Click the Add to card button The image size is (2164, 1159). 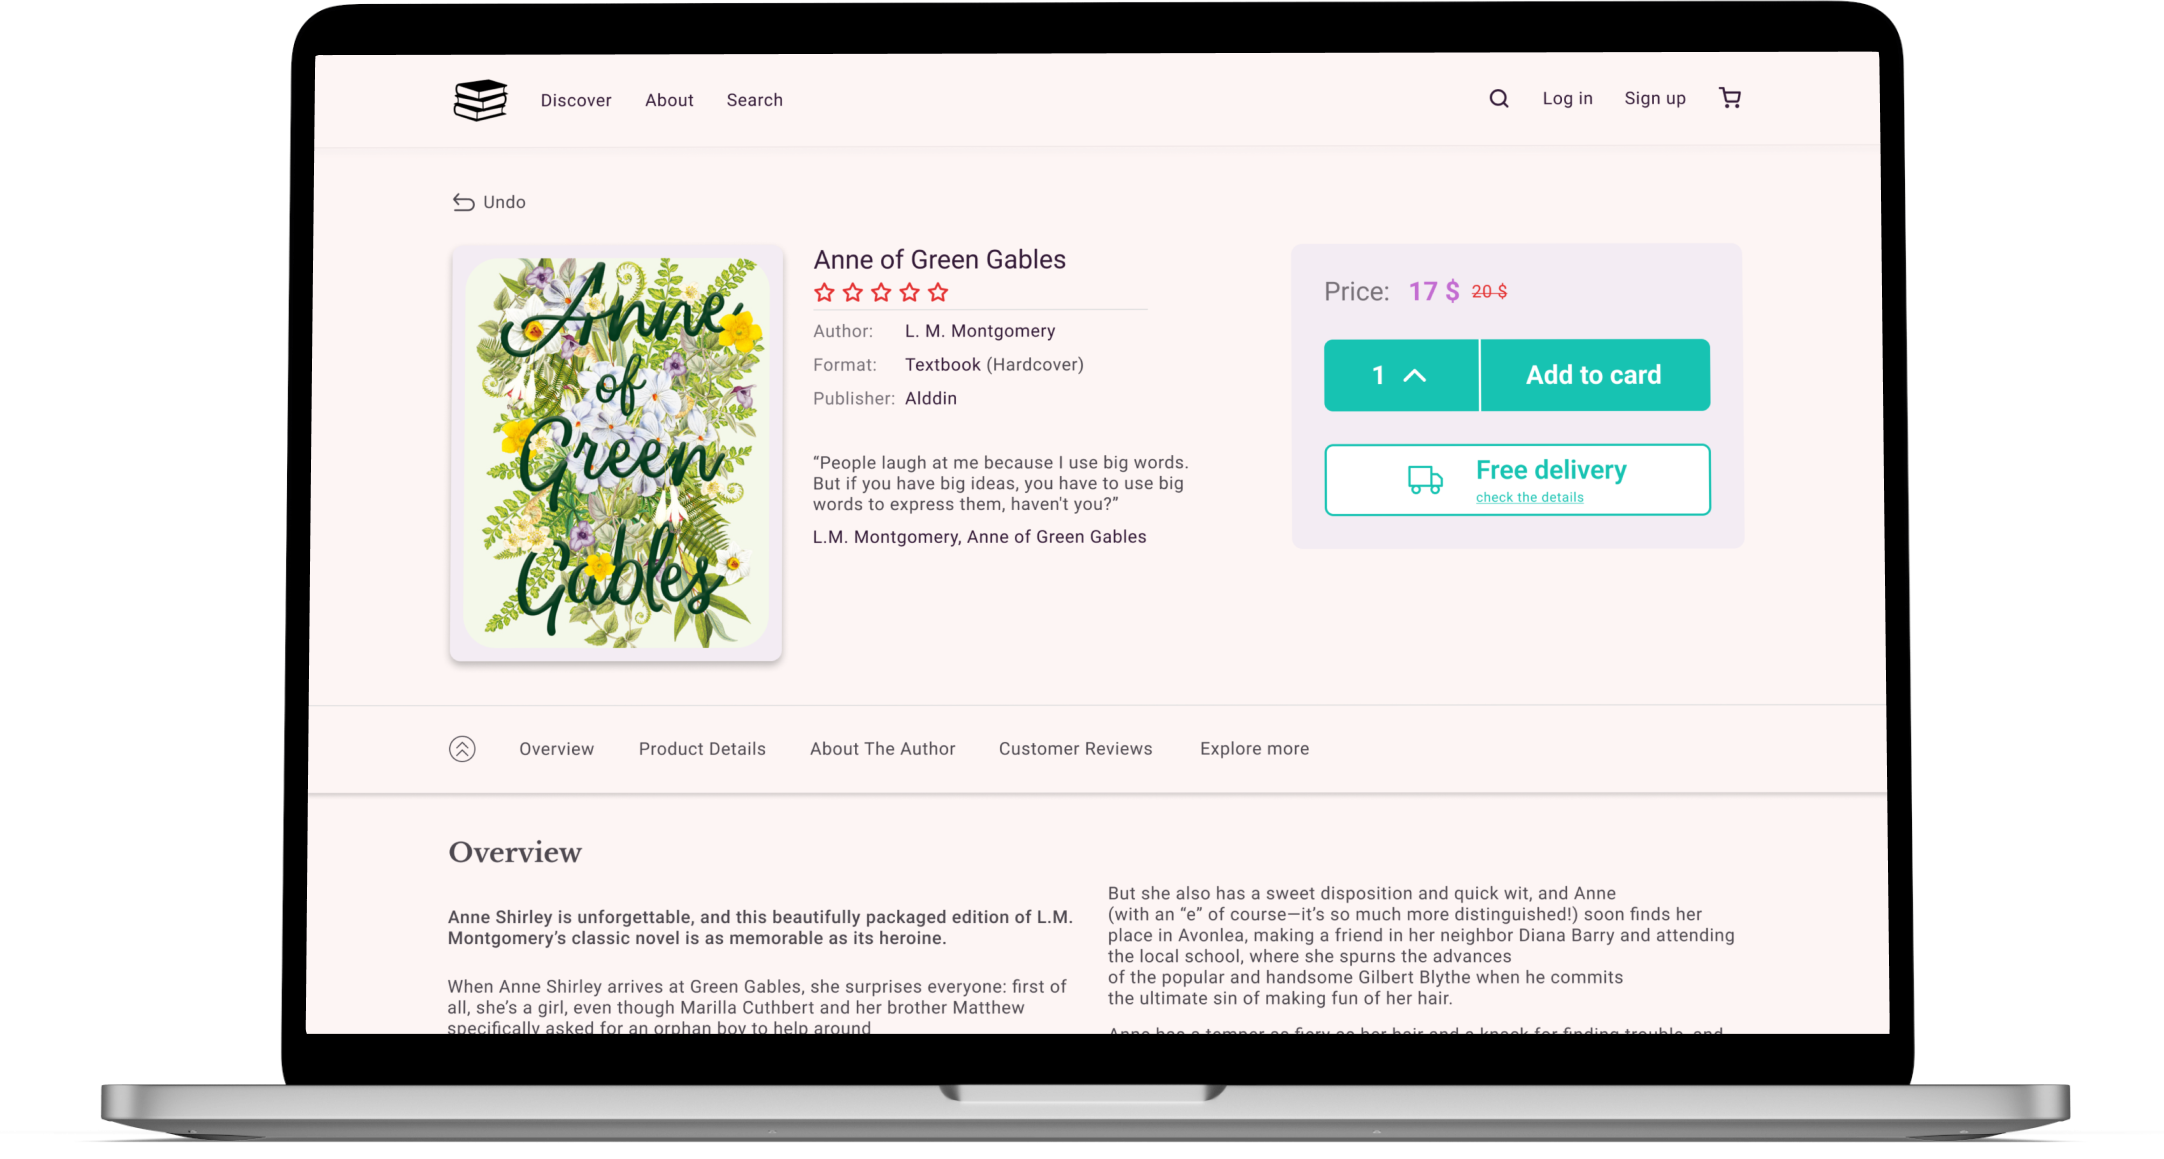pos(1595,375)
